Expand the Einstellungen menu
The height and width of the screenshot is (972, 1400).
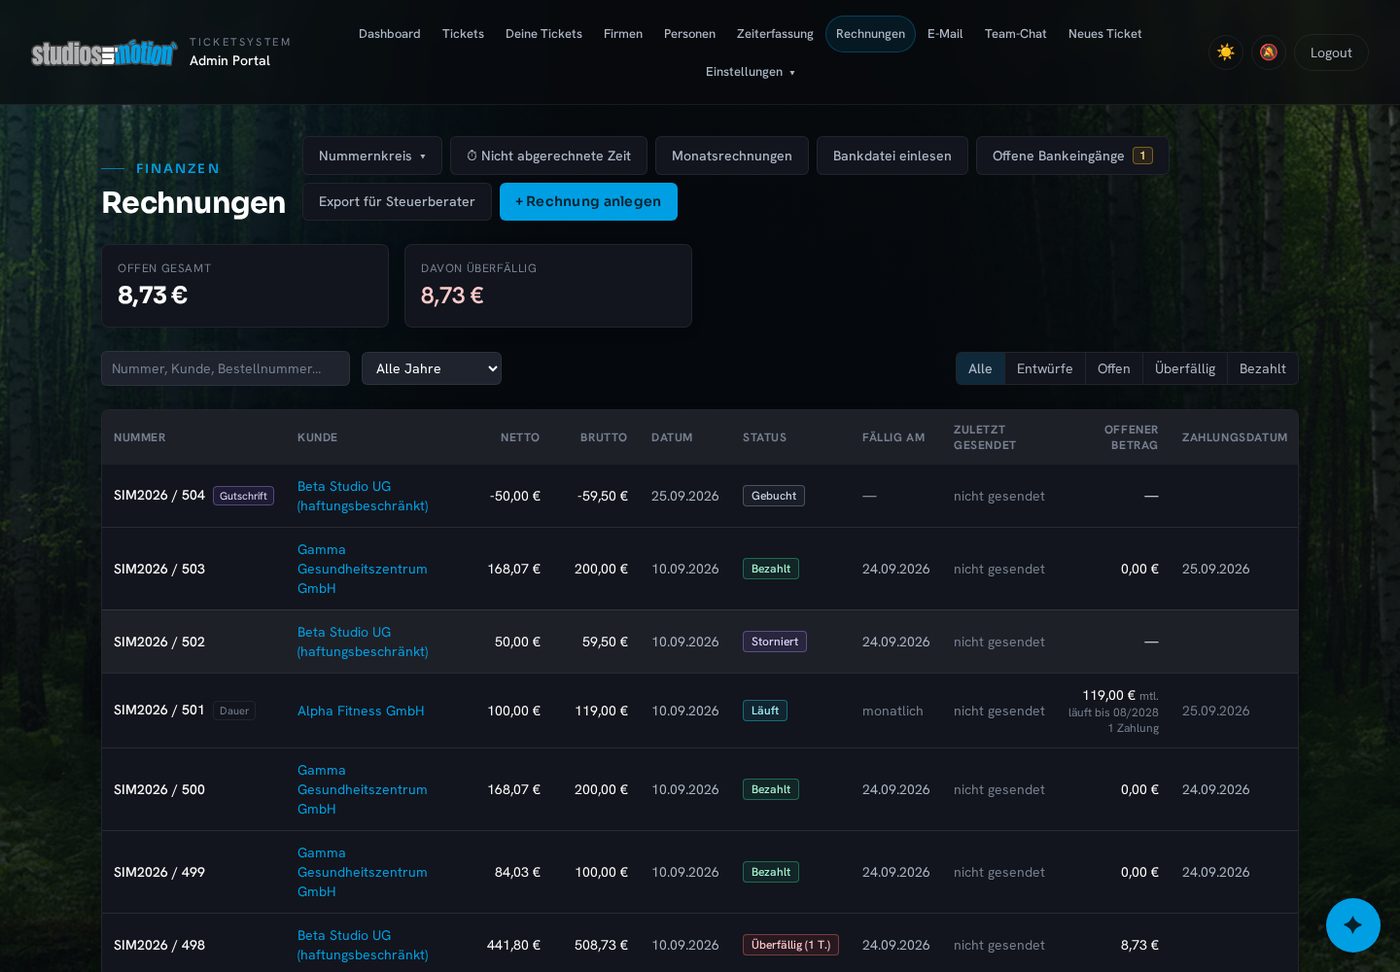pos(750,72)
